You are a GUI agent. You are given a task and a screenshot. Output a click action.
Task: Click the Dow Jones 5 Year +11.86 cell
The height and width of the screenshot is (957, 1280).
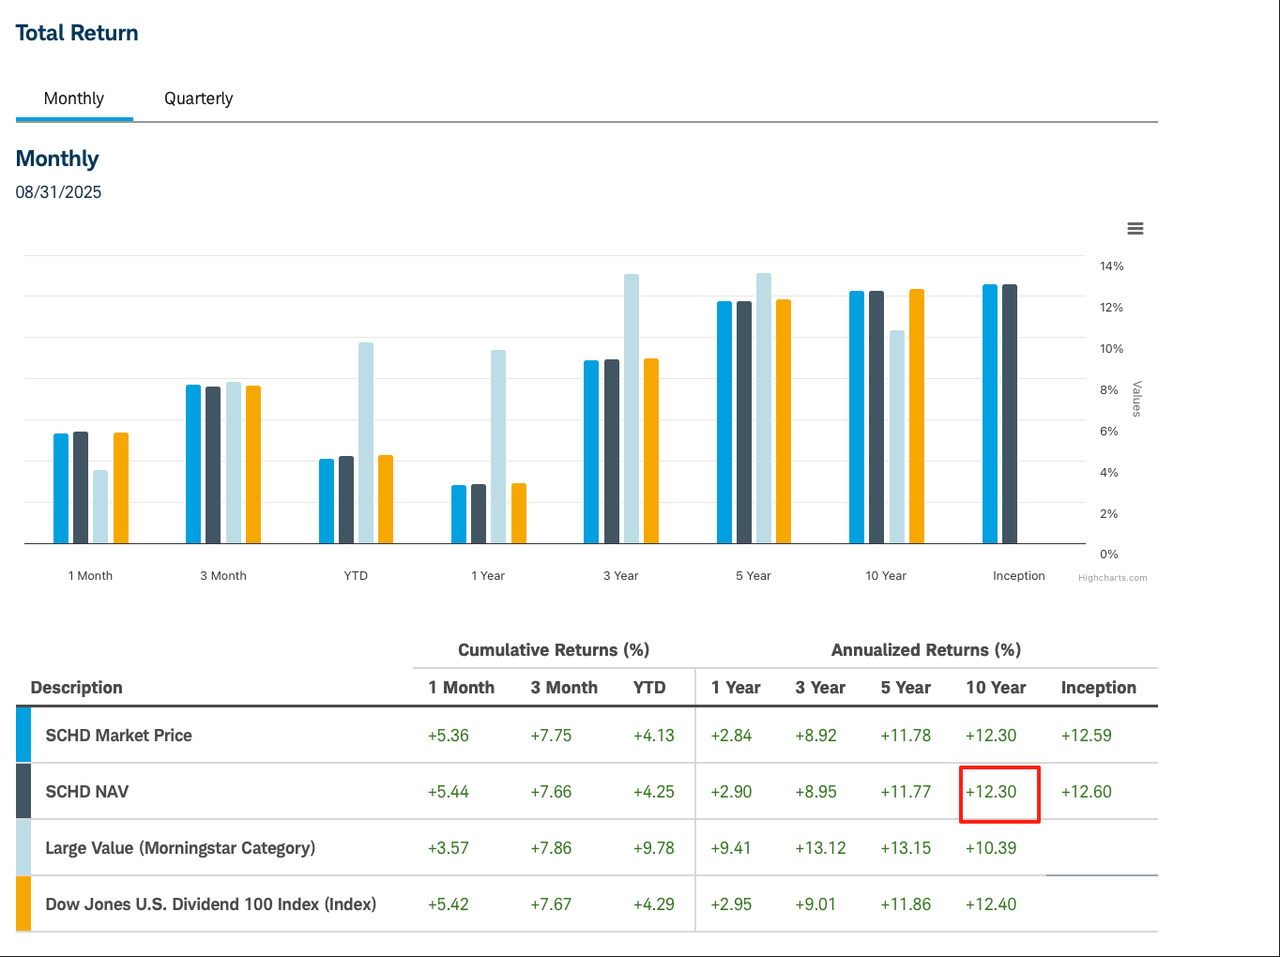[905, 904]
